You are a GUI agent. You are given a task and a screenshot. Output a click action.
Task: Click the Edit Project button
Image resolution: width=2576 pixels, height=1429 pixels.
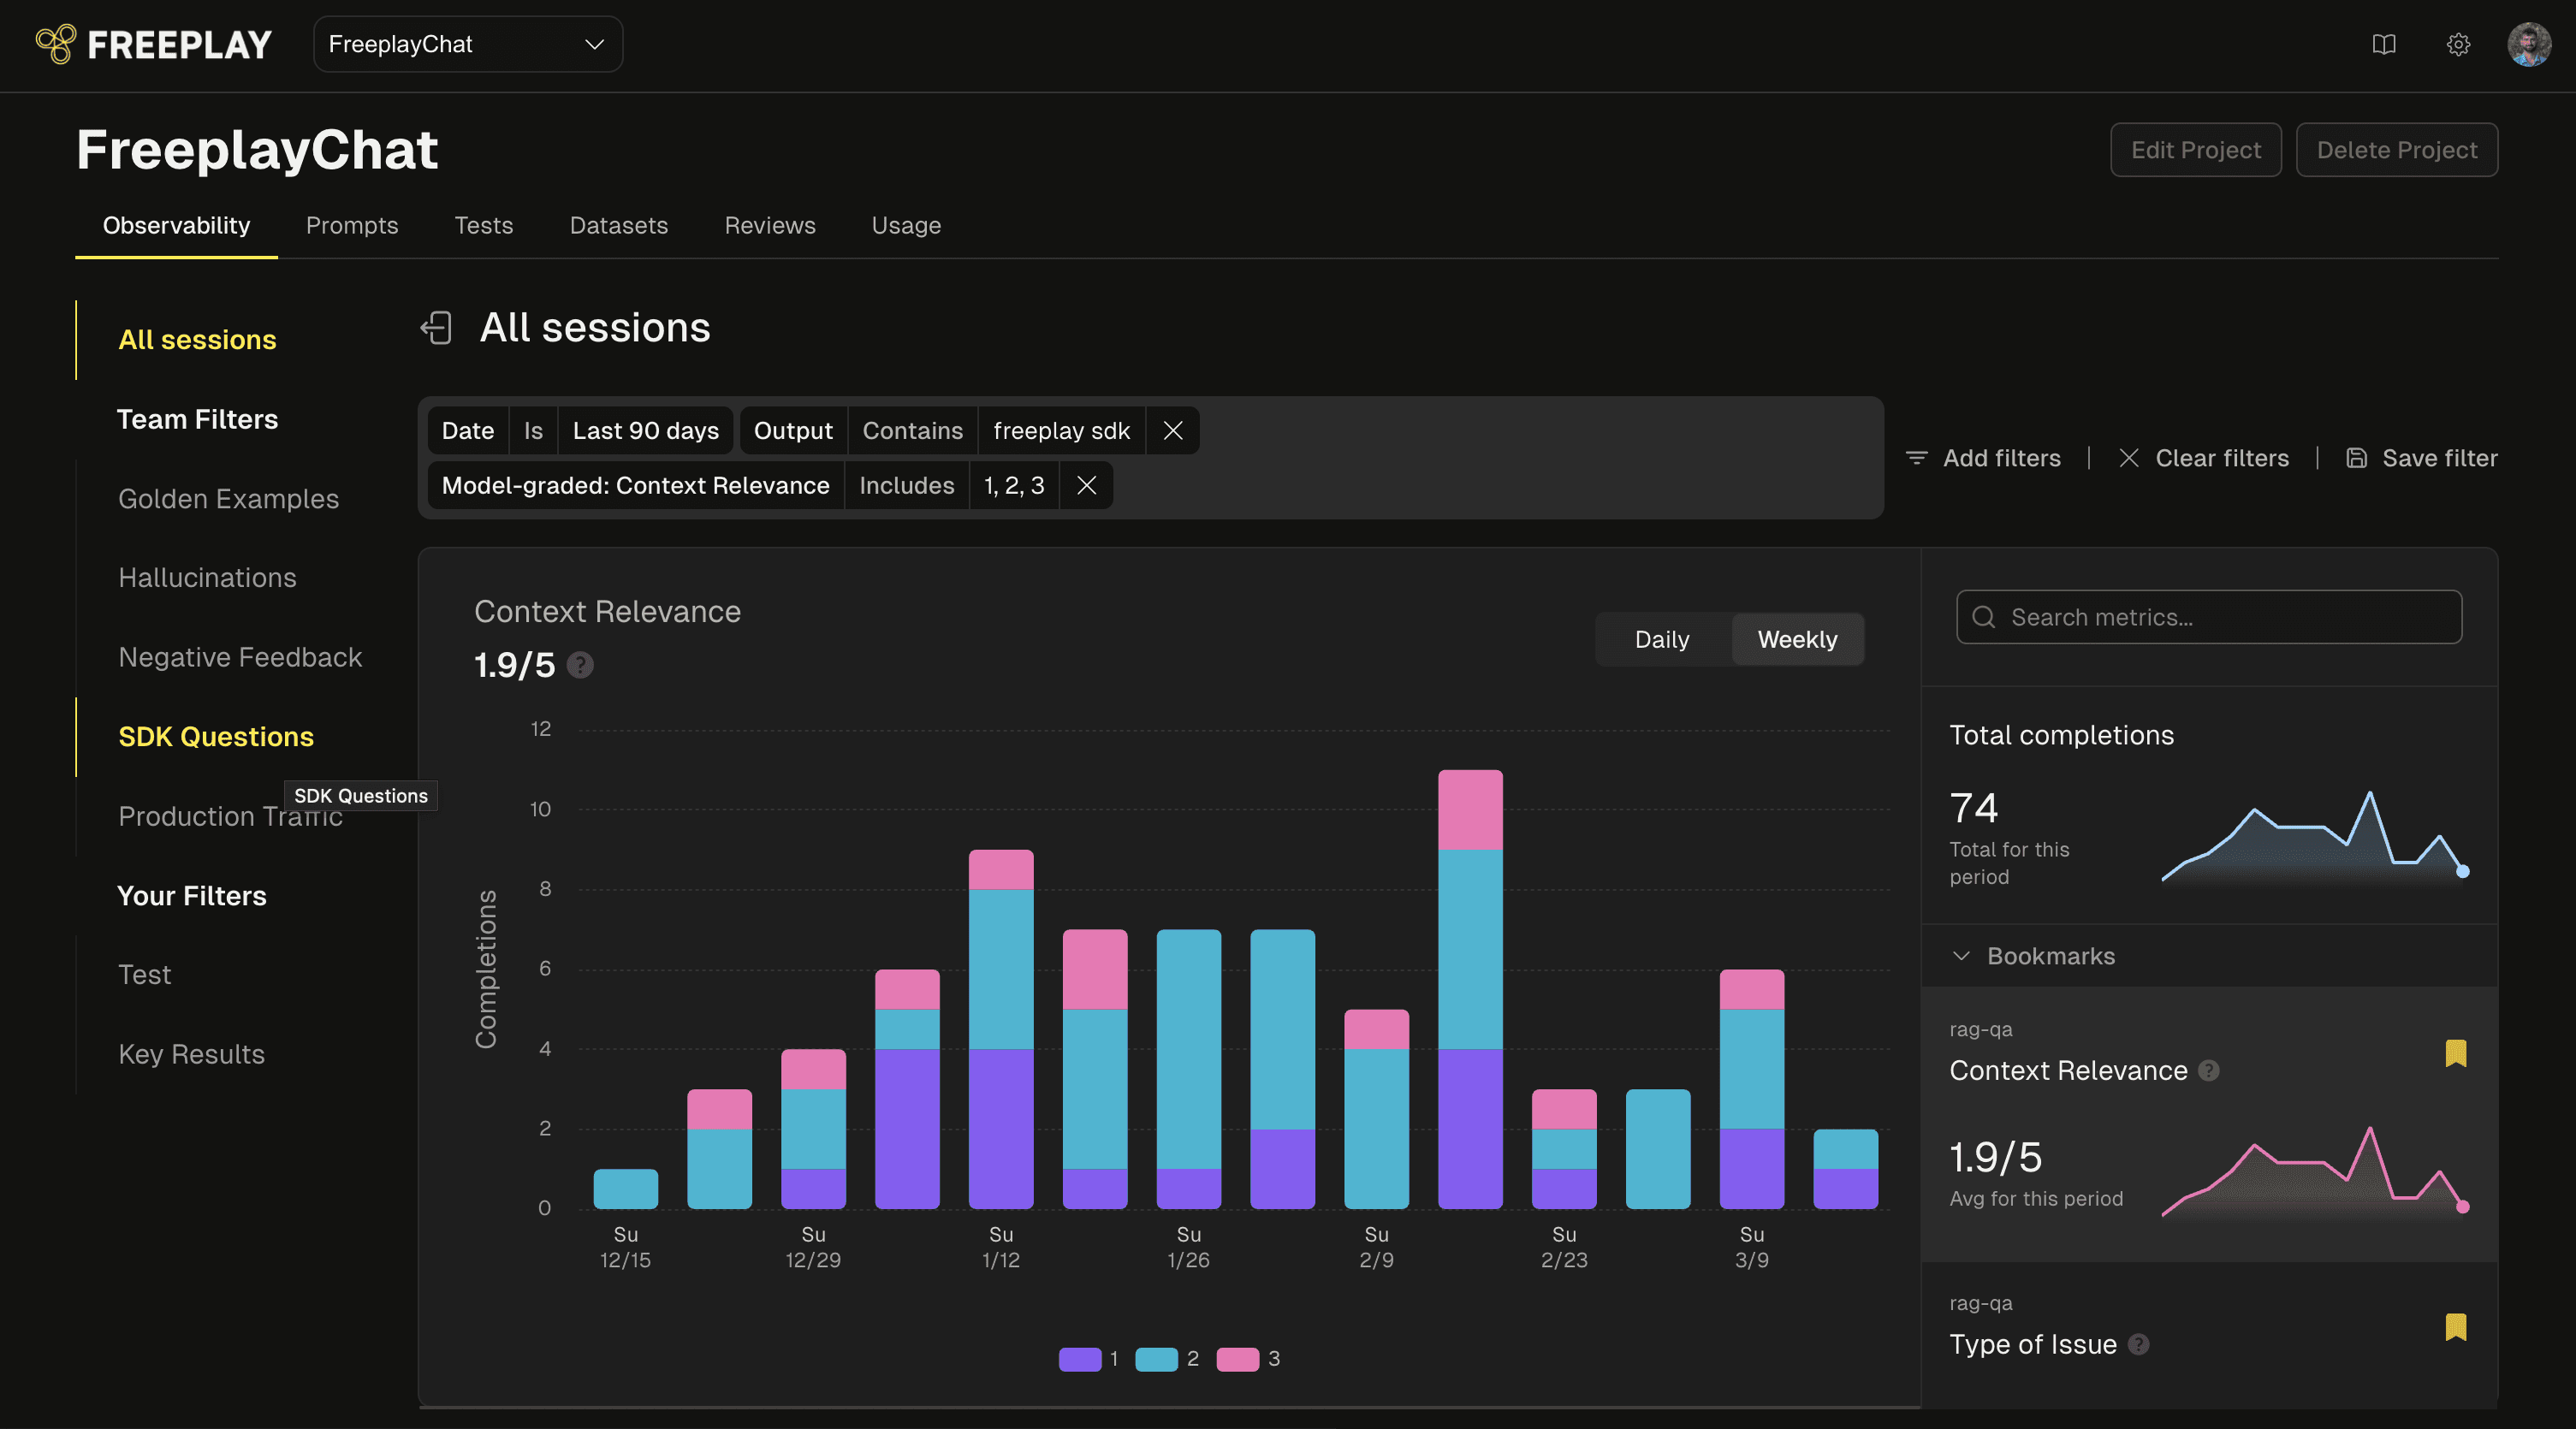click(x=2196, y=150)
